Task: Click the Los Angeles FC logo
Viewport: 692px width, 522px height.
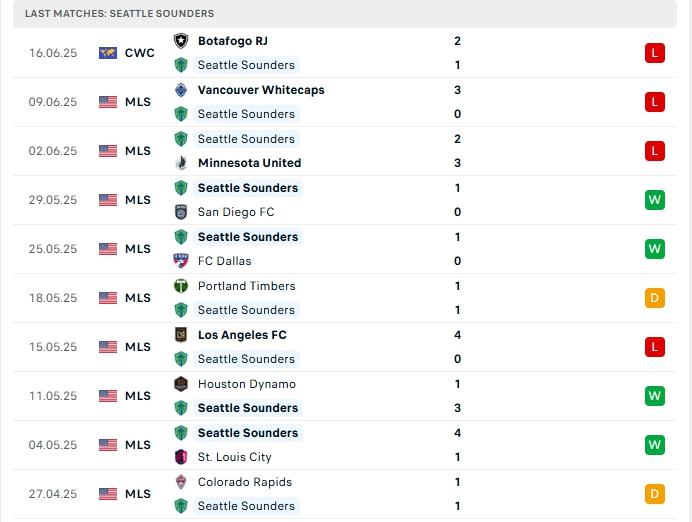Action: click(181, 335)
